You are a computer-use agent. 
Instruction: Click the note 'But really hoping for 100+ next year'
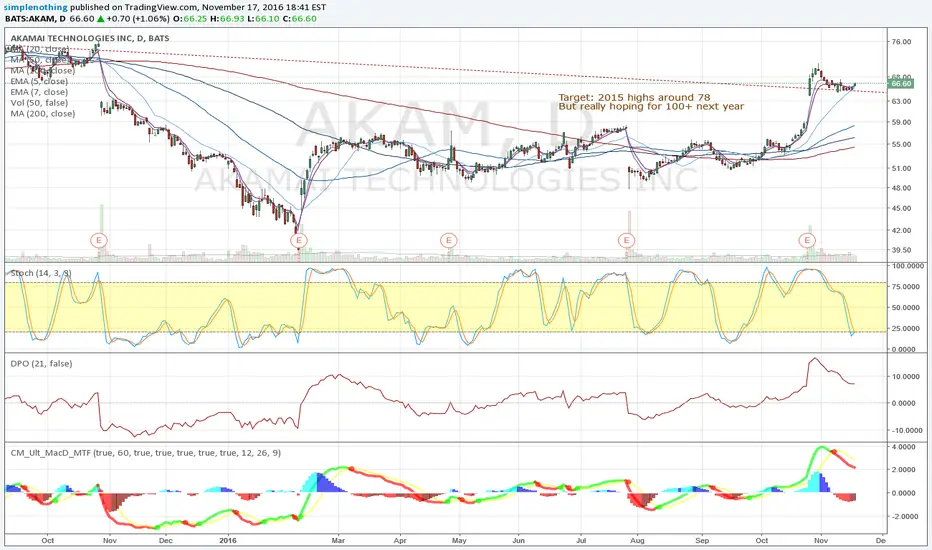point(651,107)
